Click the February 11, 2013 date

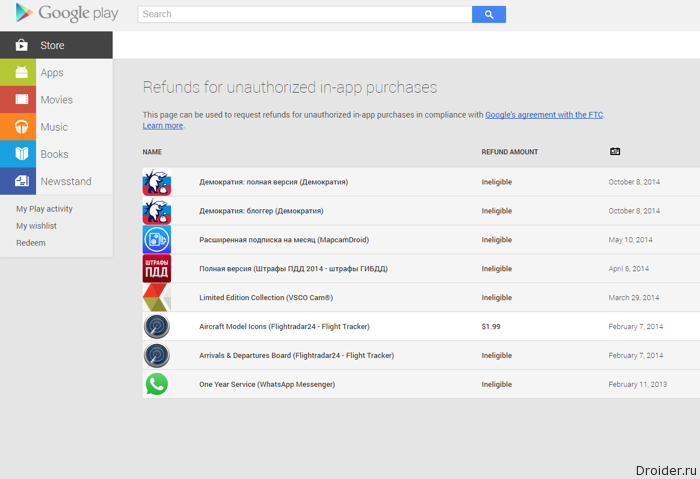638,384
